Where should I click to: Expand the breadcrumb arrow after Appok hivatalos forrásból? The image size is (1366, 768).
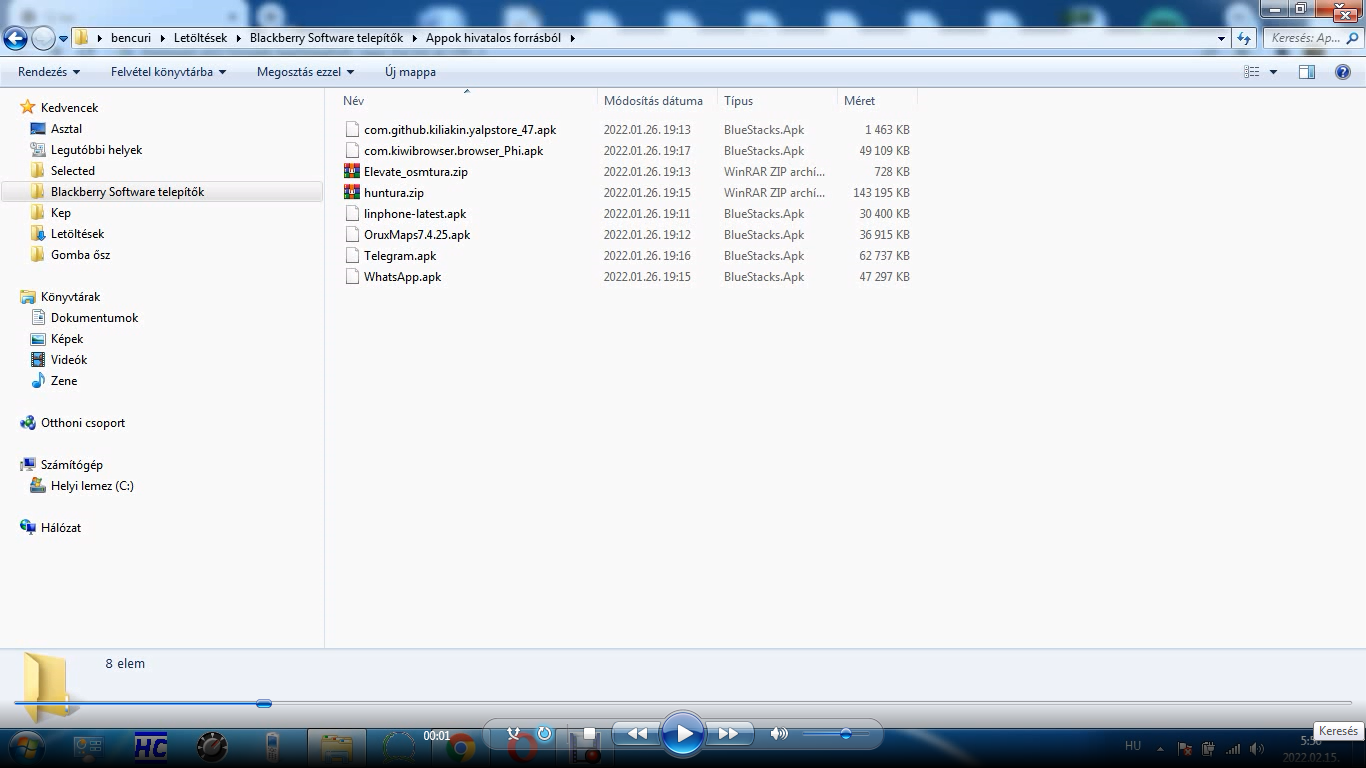573,38
